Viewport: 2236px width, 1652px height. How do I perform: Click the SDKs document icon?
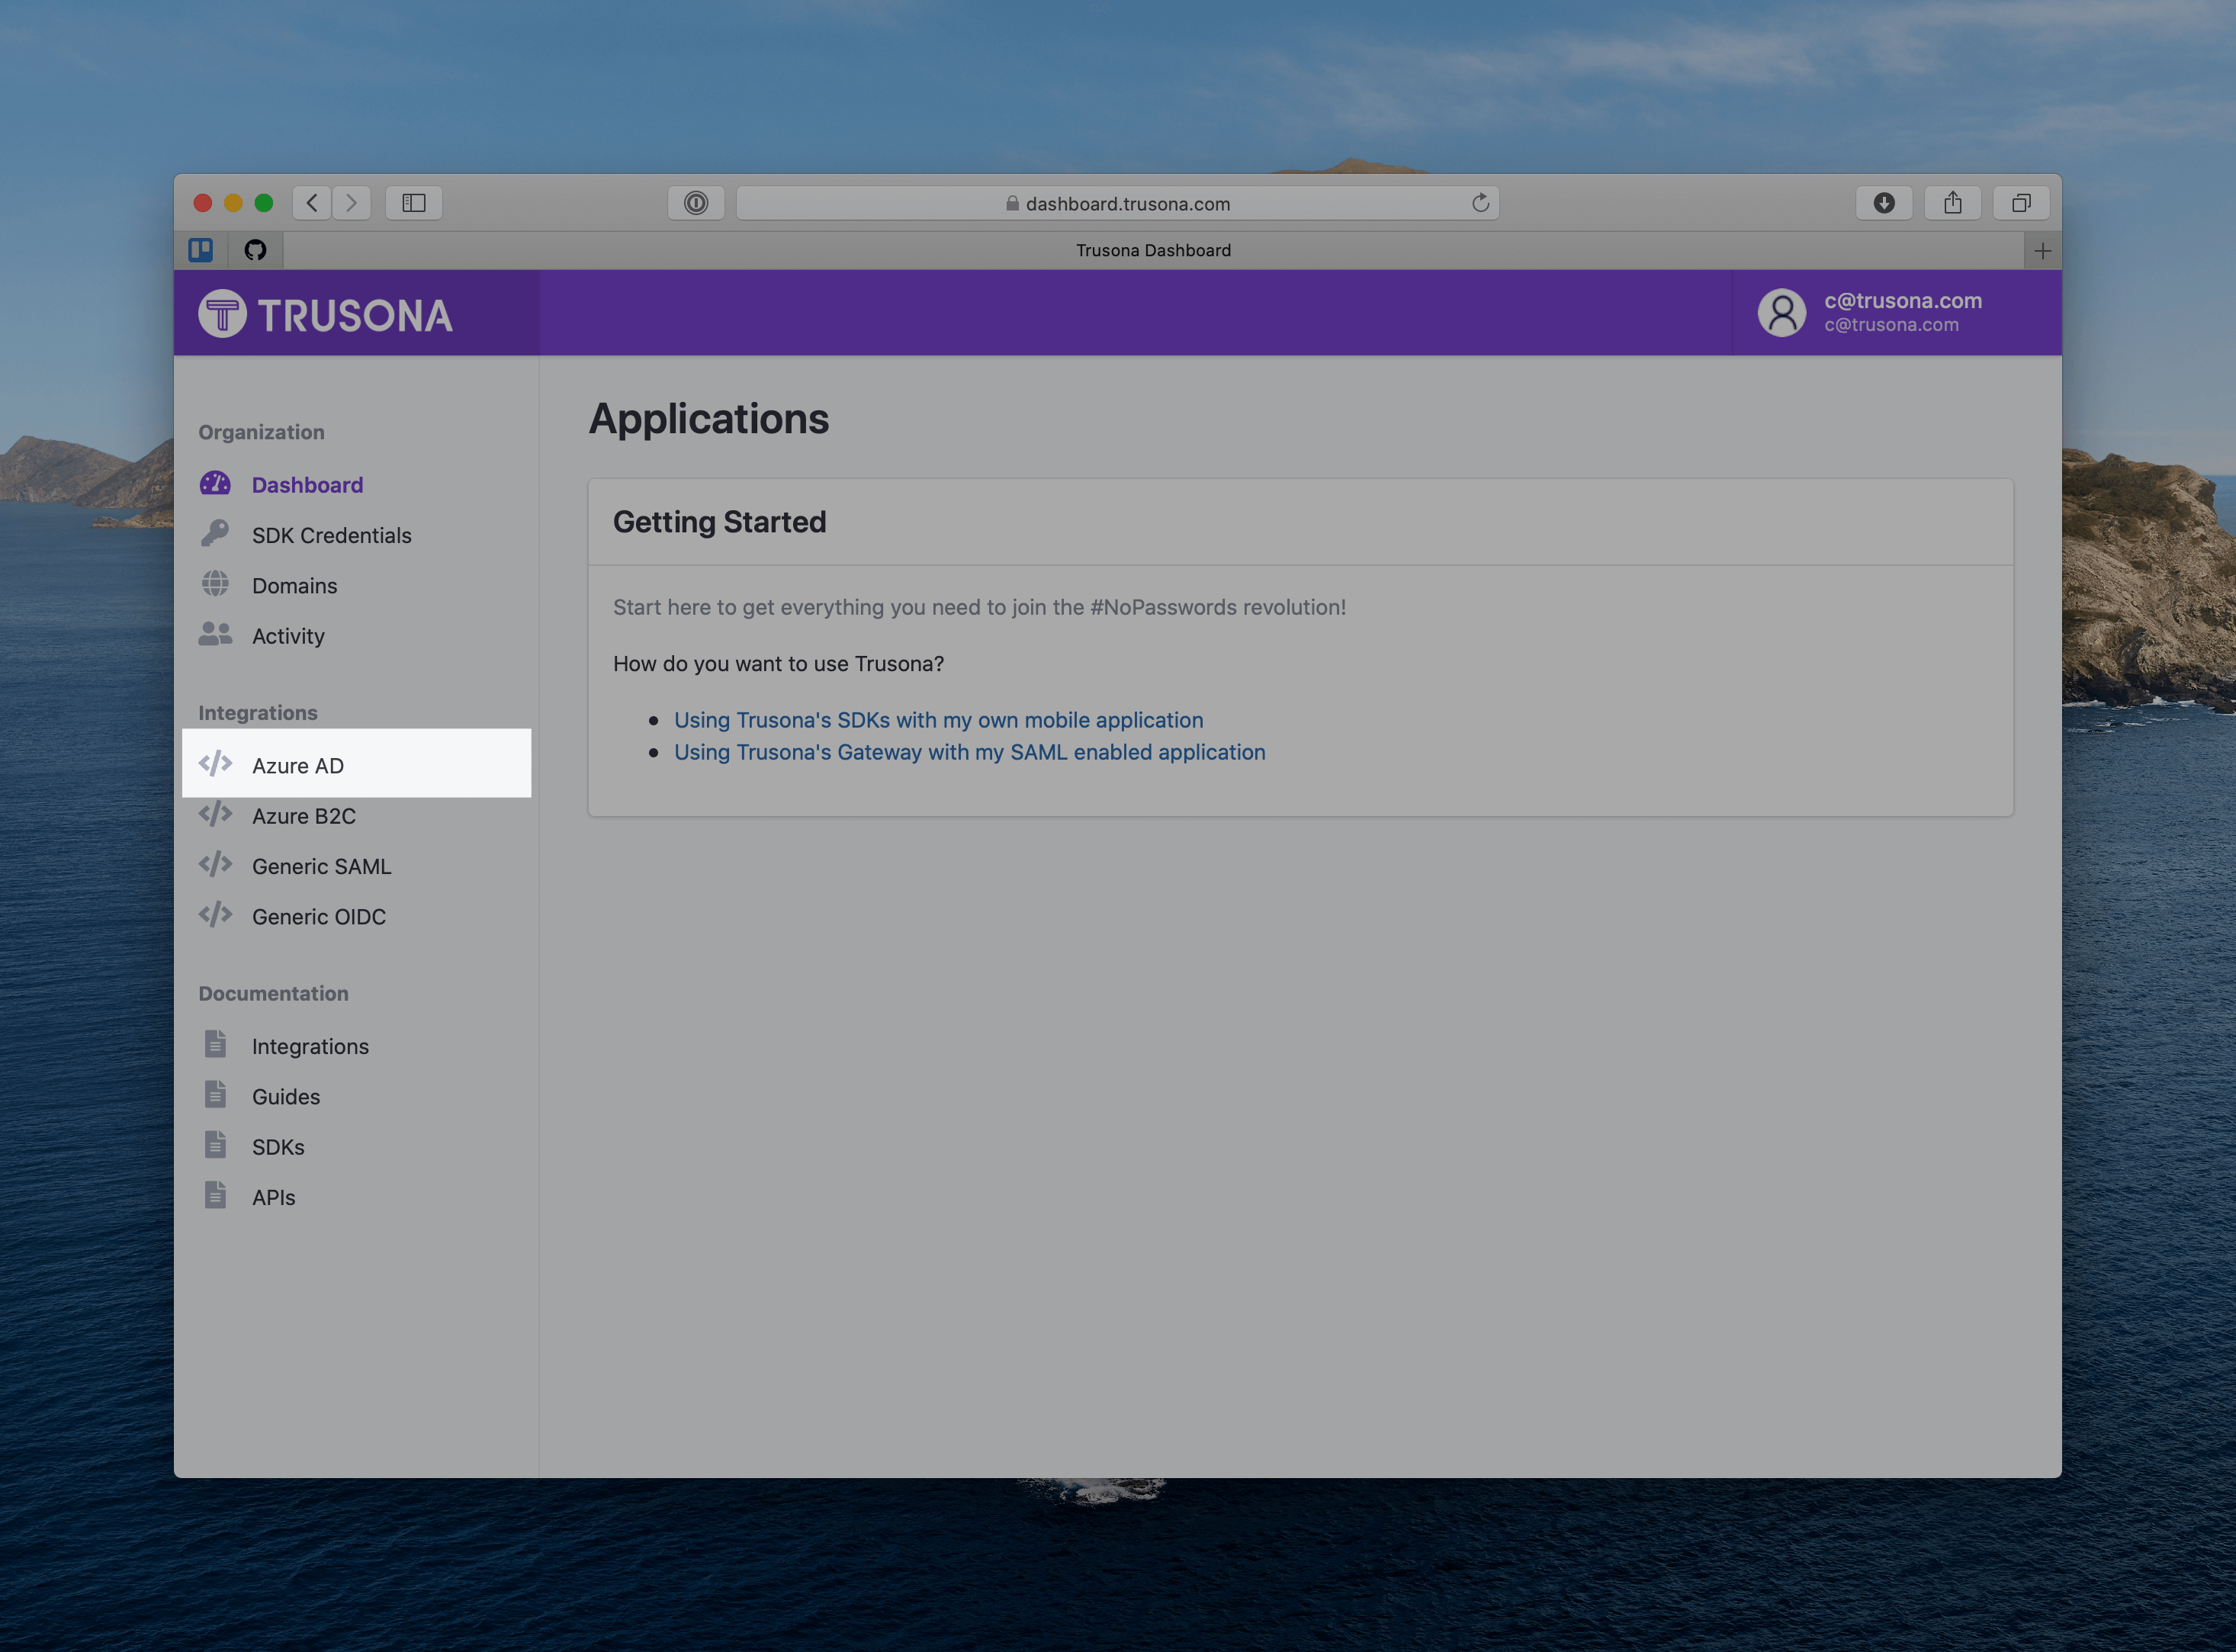coord(215,1144)
